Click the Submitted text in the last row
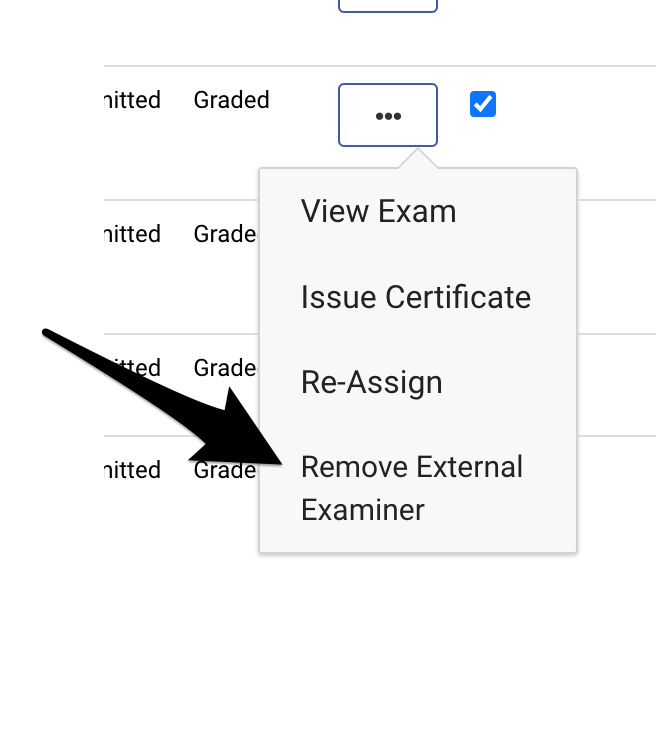This screenshot has height=736, width=656. (133, 470)
